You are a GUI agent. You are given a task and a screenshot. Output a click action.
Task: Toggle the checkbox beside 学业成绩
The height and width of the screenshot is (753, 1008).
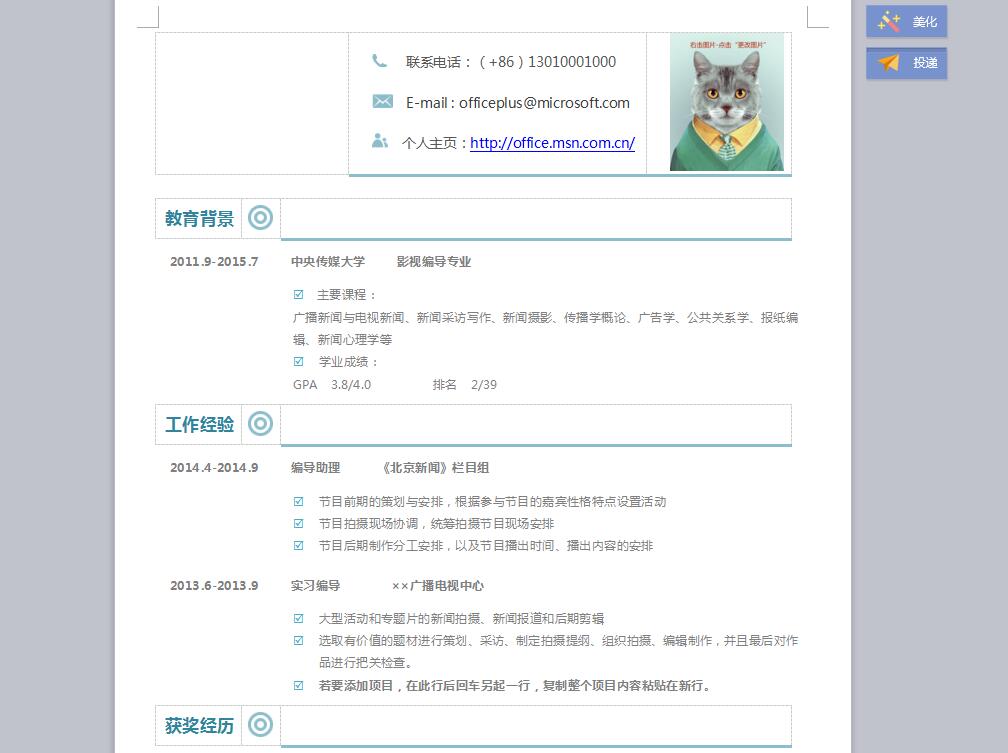click(299, 361)
